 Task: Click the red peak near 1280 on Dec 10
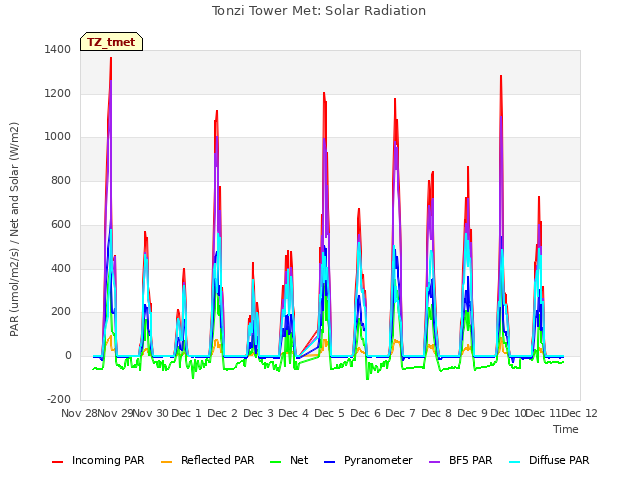click(x=501, y=77)
